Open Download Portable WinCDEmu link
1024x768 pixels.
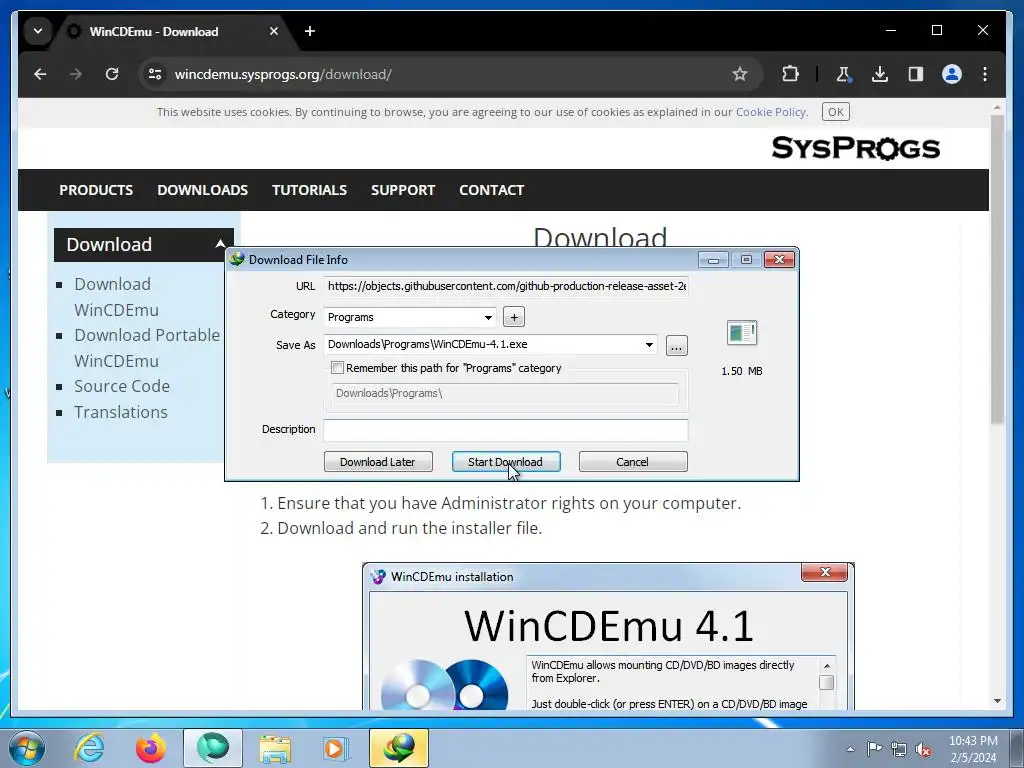click(x=147, y=348)
